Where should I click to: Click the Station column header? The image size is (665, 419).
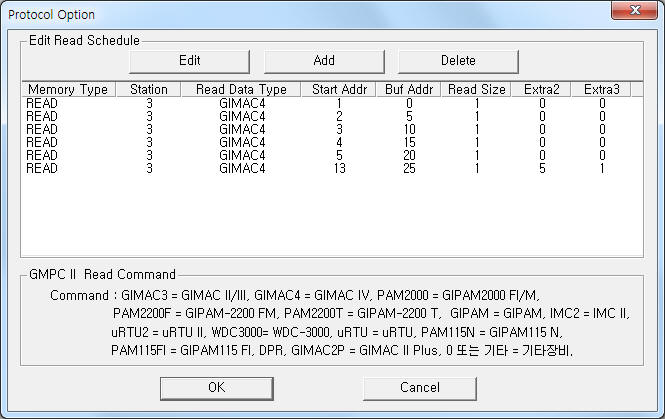pos(149,89)
